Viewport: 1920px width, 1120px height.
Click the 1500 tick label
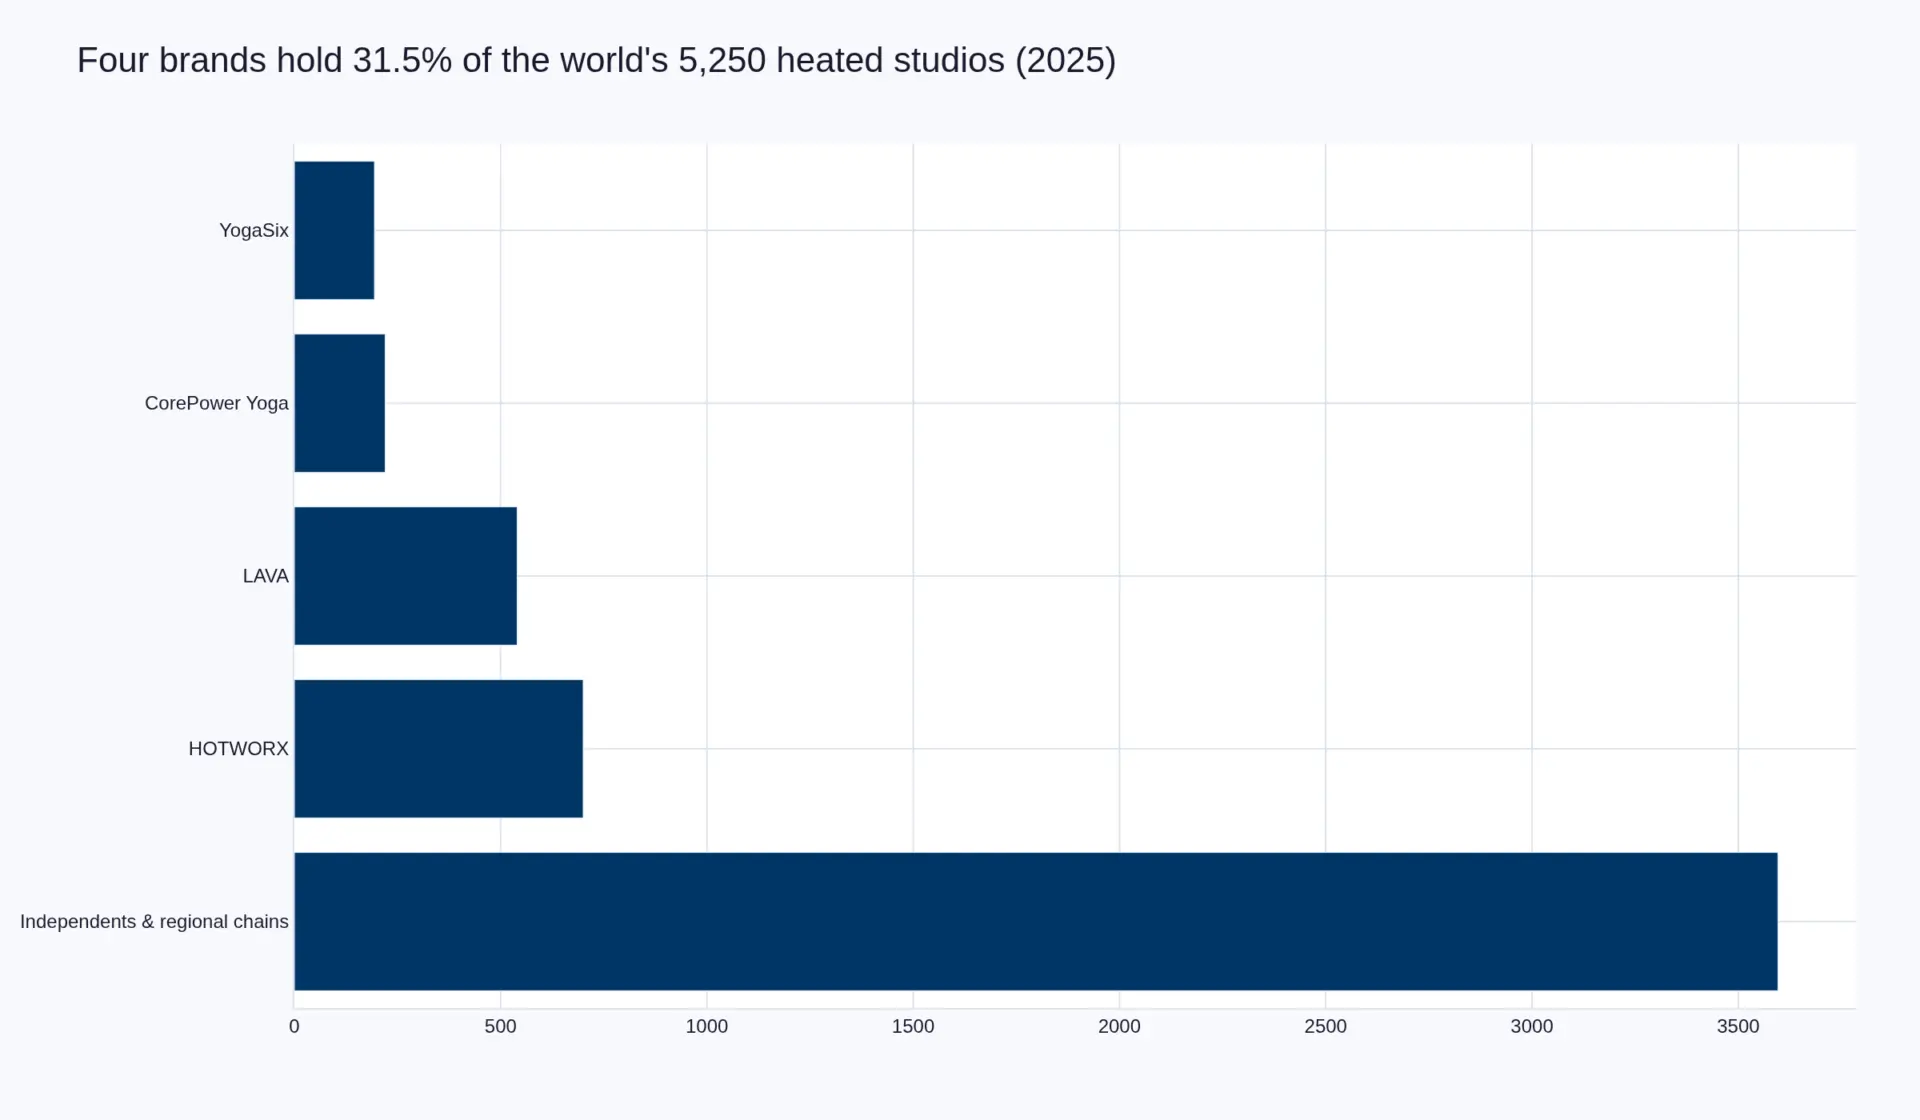coord(913,1026)
